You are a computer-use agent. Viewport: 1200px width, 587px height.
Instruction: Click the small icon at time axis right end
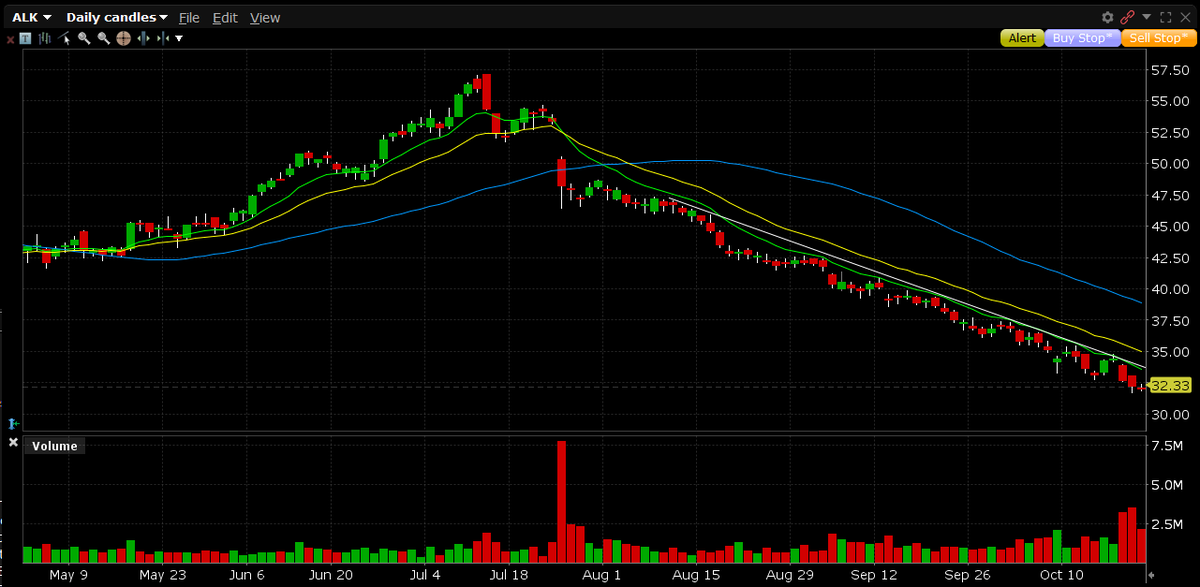pyautogui.click(x=1150, y=574)
